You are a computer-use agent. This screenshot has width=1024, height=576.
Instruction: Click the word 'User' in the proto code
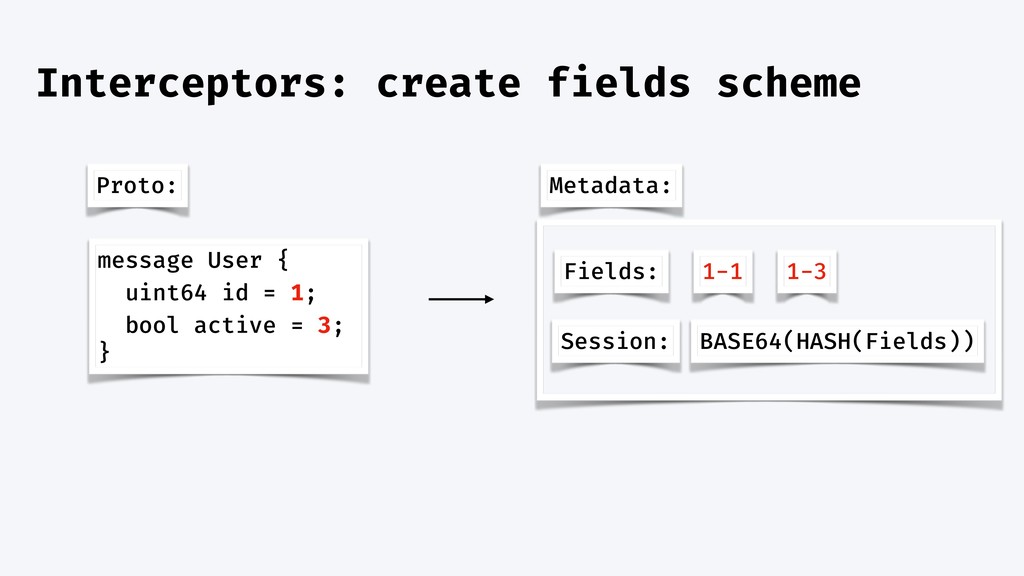pyautogui.click(x=234, y=260)
